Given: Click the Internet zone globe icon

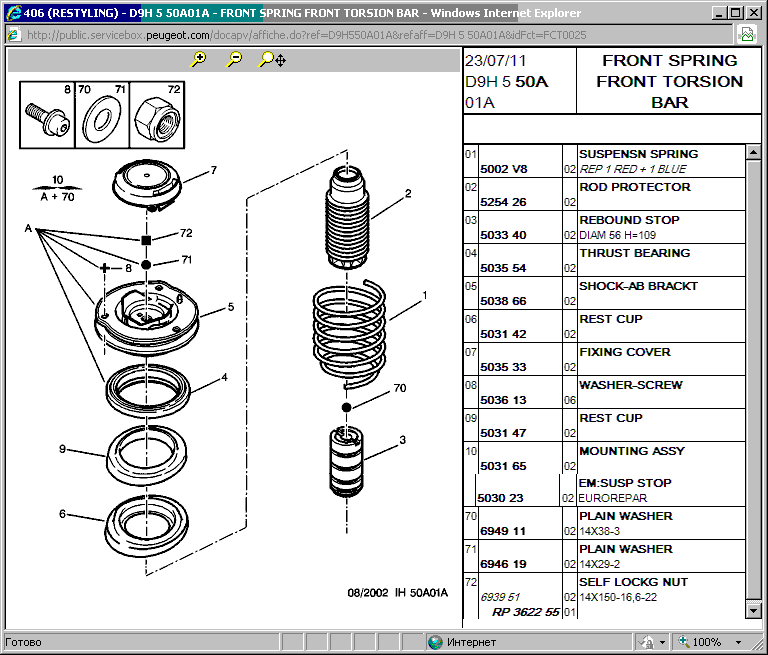Looking at the screenshot, I should [x=435, y=642].
